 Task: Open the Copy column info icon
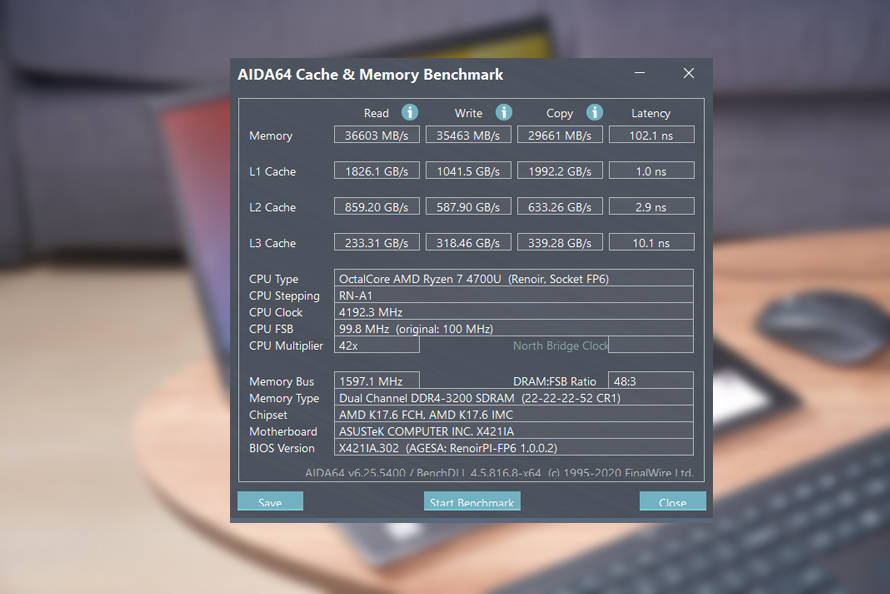[x=594, y=112]
